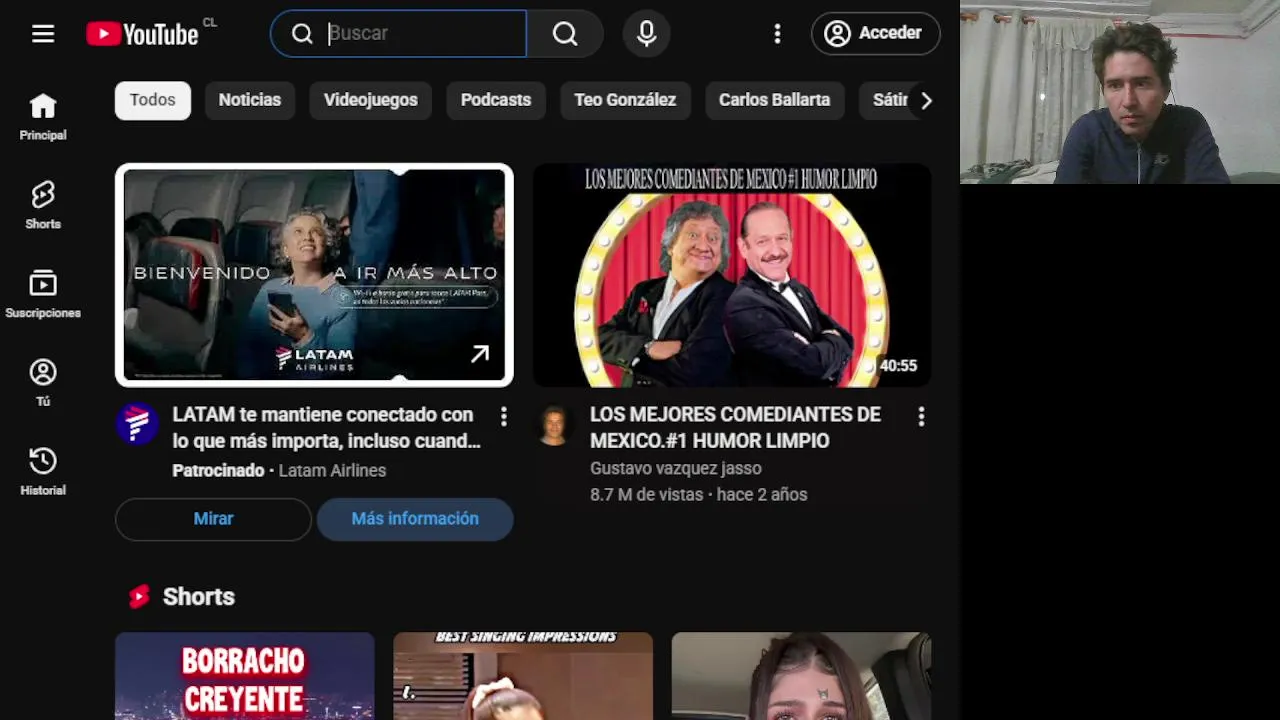
Task: Click the Latam Airlines sponsor name
Action: [x=332, y=470]
